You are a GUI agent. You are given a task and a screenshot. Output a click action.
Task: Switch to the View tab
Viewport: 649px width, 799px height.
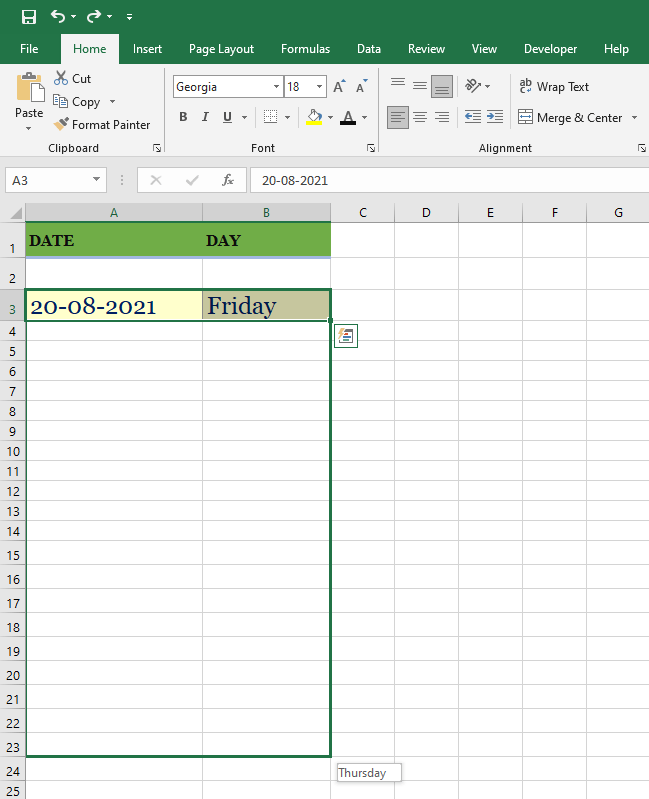484,49
